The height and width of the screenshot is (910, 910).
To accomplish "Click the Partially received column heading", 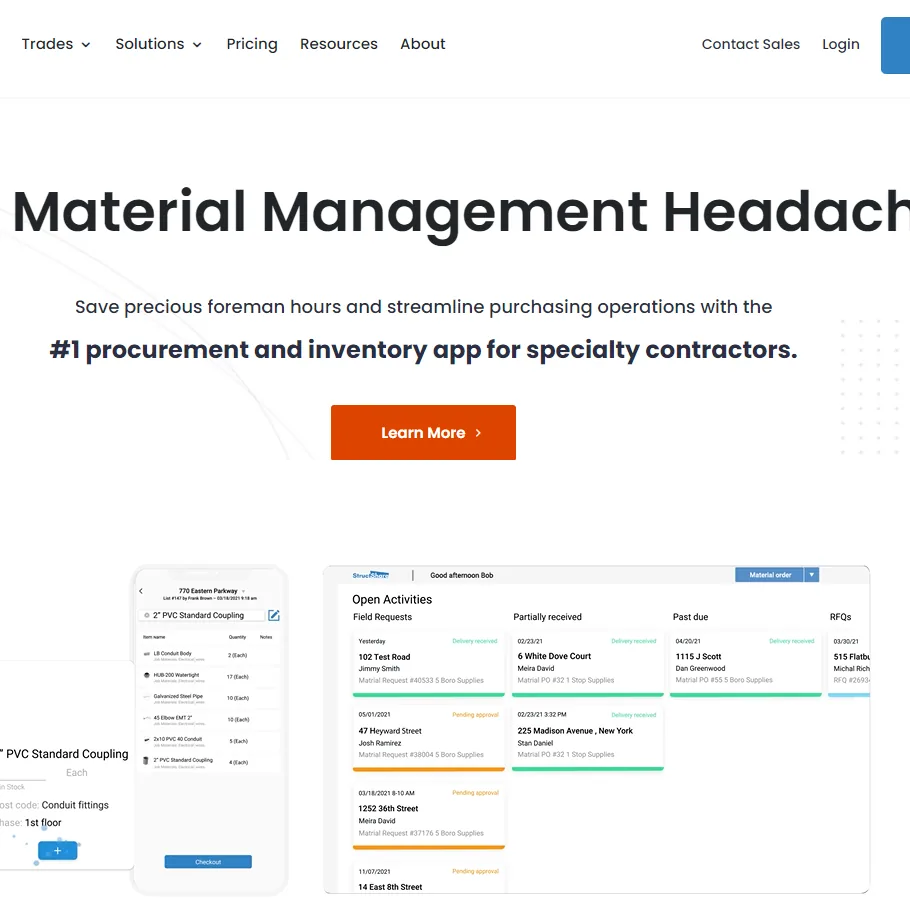I will point(547,617).
